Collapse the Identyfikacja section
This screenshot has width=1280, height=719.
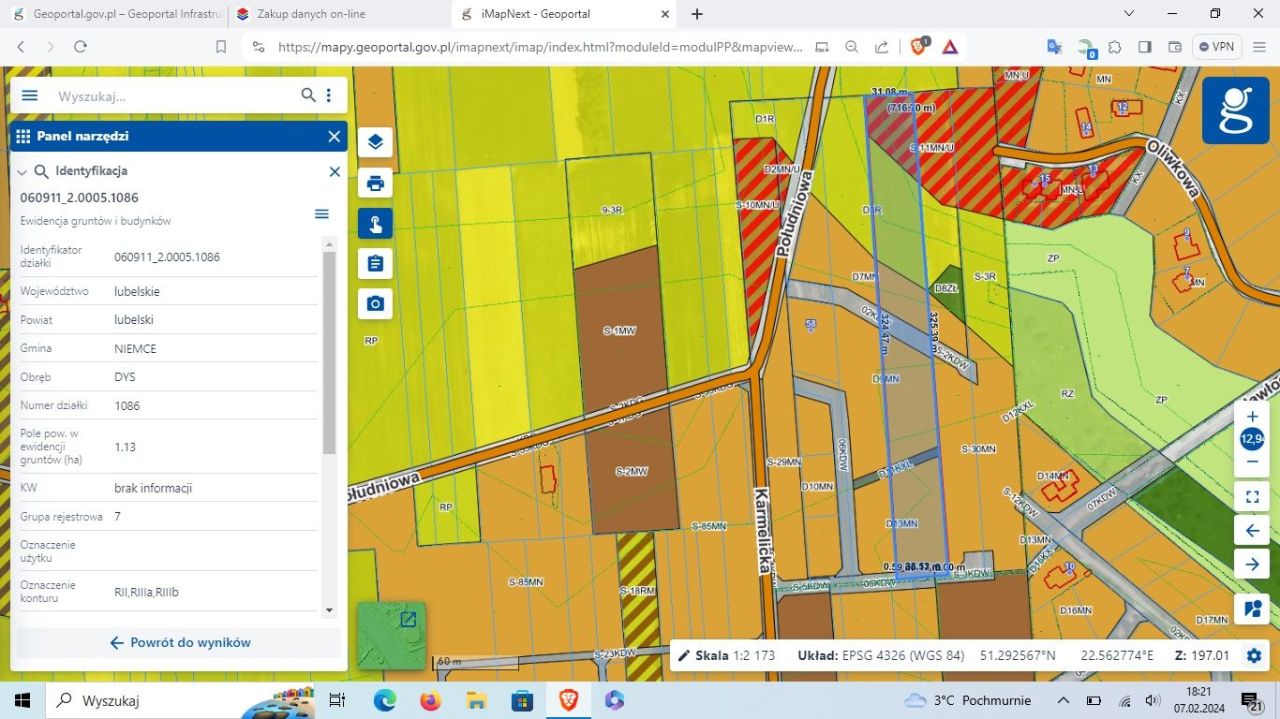point(22,171)
